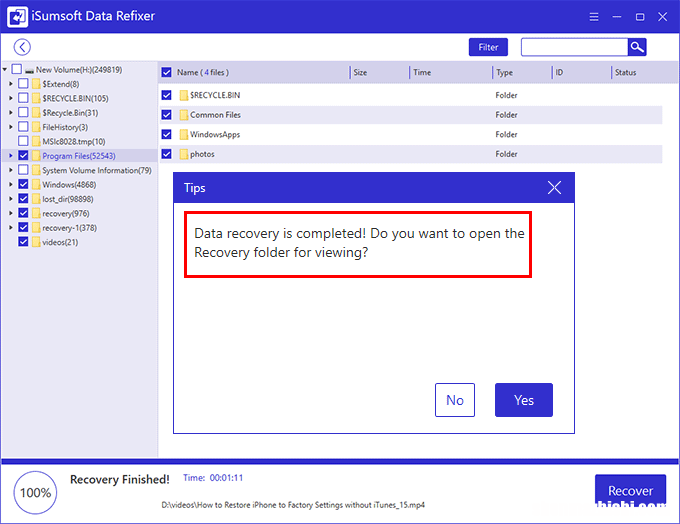Minimize the Data Refixer window
This screenshot has height=524, width=680.
pos(617,17)
